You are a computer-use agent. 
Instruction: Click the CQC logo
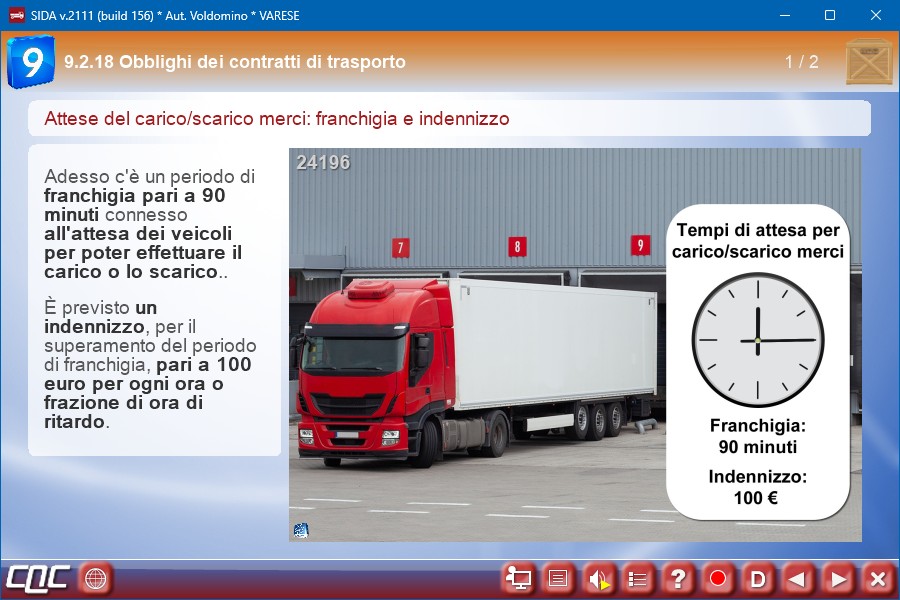coord(38,579)
